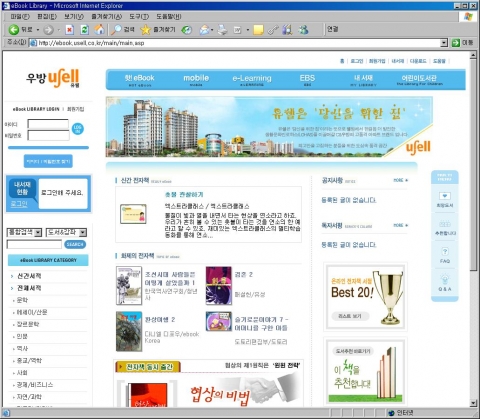
Task: Click the Stop page loading icon
Action: click(x=69, y=30)
